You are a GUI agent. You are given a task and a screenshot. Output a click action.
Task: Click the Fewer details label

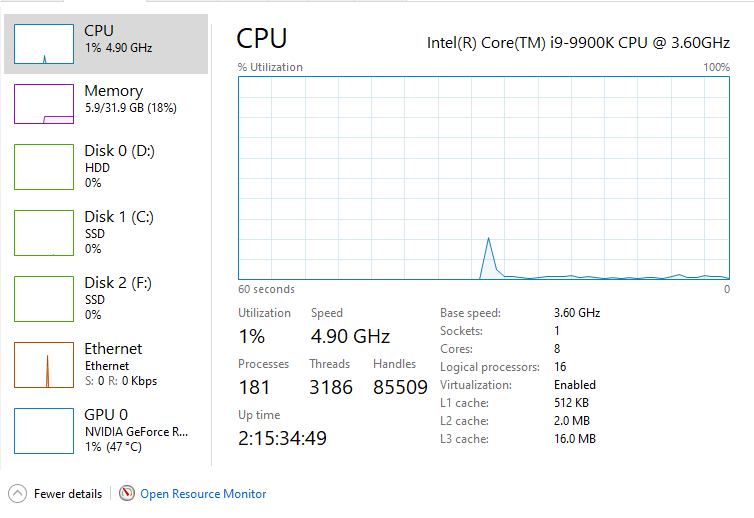pyautogui.click(x=68, y=494)
